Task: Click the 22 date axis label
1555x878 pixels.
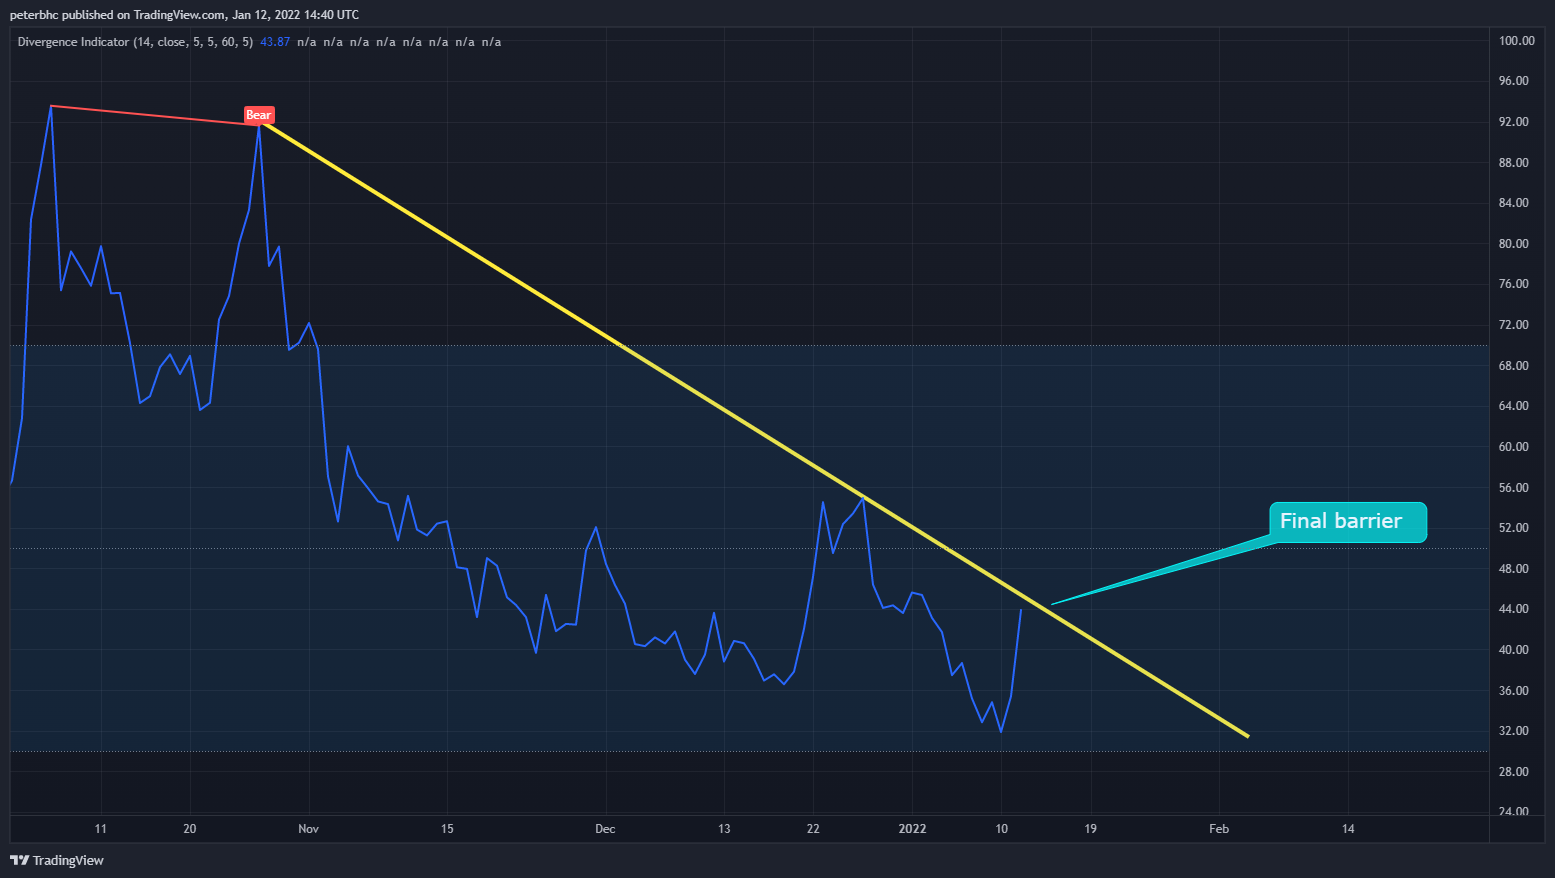Action: [x=813, y=829]
